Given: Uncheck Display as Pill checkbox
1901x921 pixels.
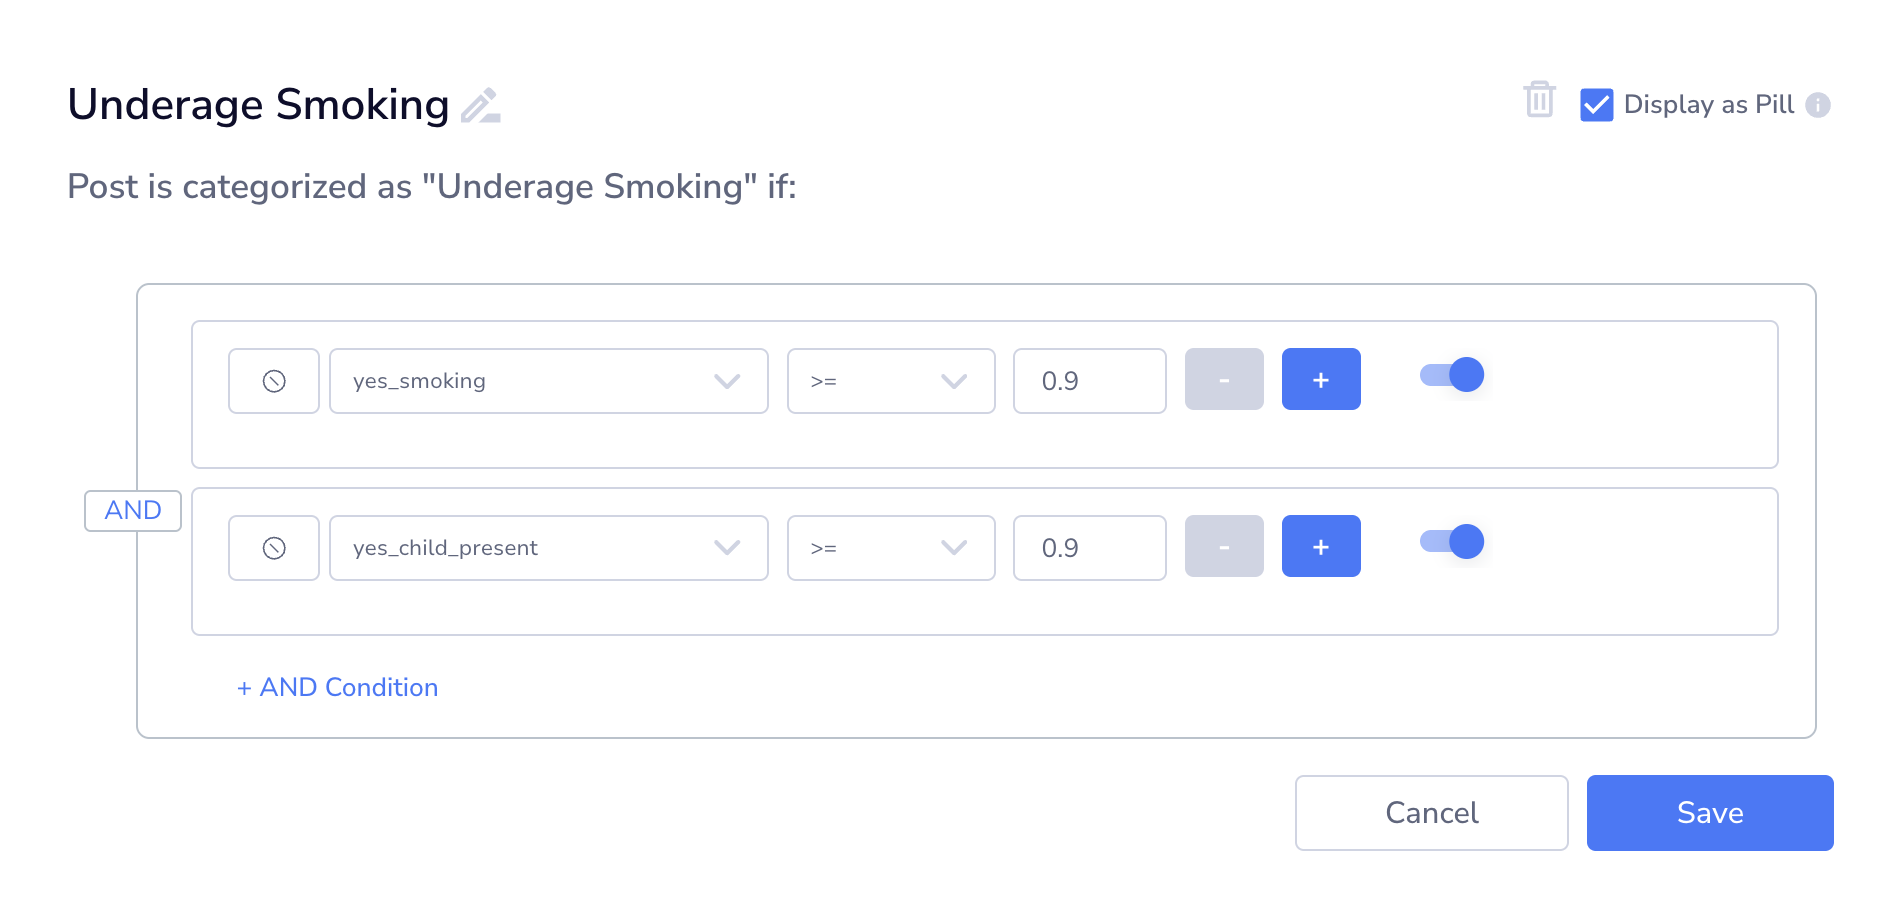Looking at the screenshot, I should [x=1596, y=105].
